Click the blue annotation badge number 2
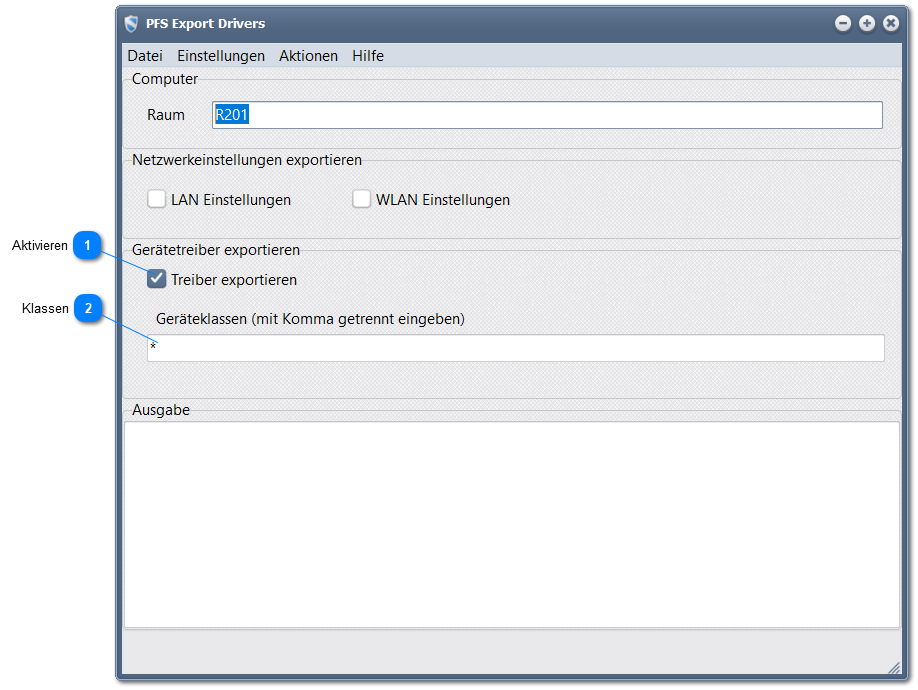This screenshot has width=918, height=690. click(x=88, y=309)
